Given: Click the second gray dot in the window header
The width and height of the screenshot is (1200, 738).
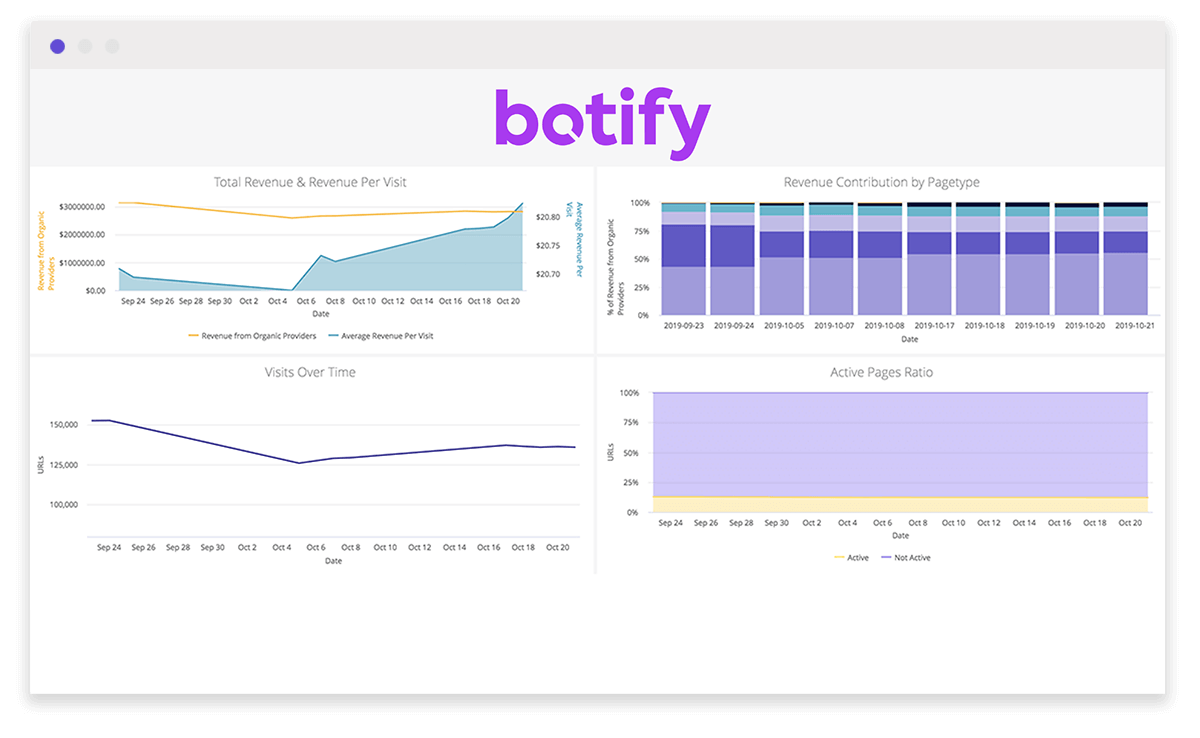Looking at the screenshot, I should [112, 46].
